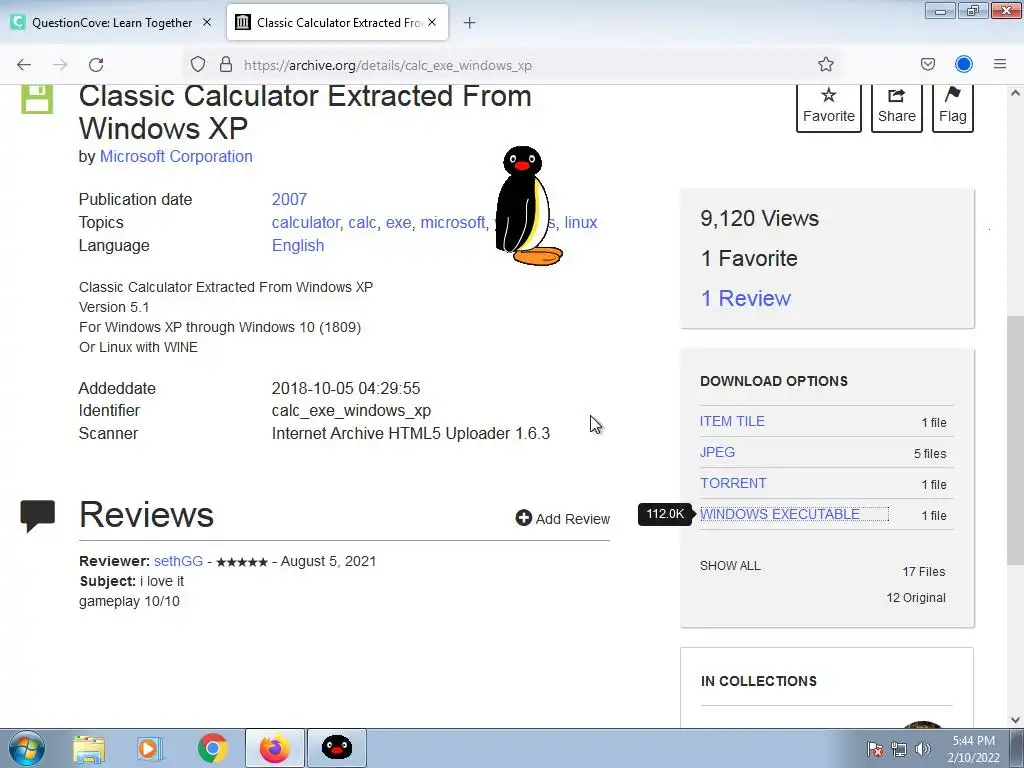Click identifier value calc_exe_windows_xp
1024x768 pixels.
351,411
